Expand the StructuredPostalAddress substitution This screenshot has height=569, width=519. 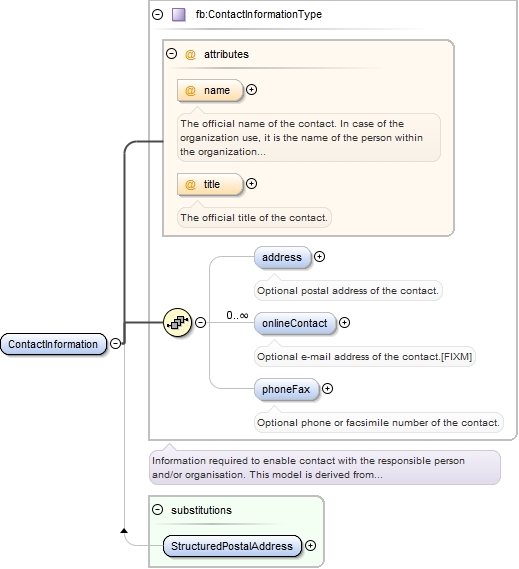310,545
